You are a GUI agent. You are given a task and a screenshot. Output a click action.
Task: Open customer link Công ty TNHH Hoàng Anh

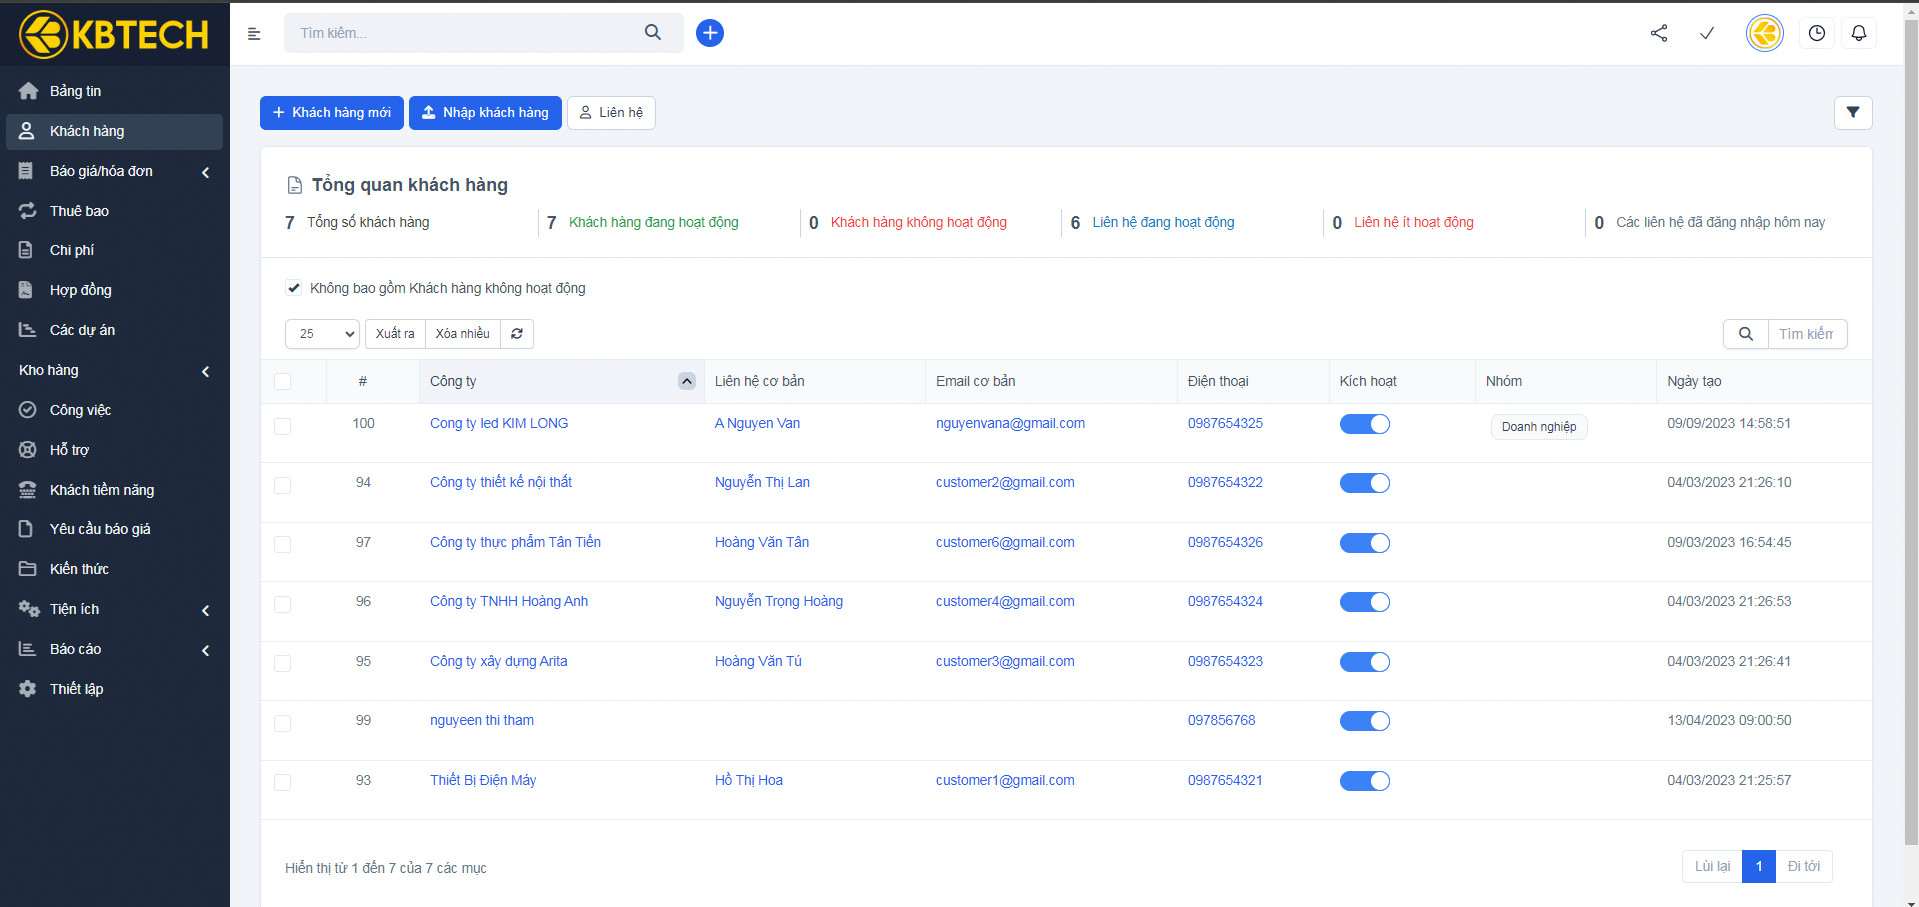509,601
